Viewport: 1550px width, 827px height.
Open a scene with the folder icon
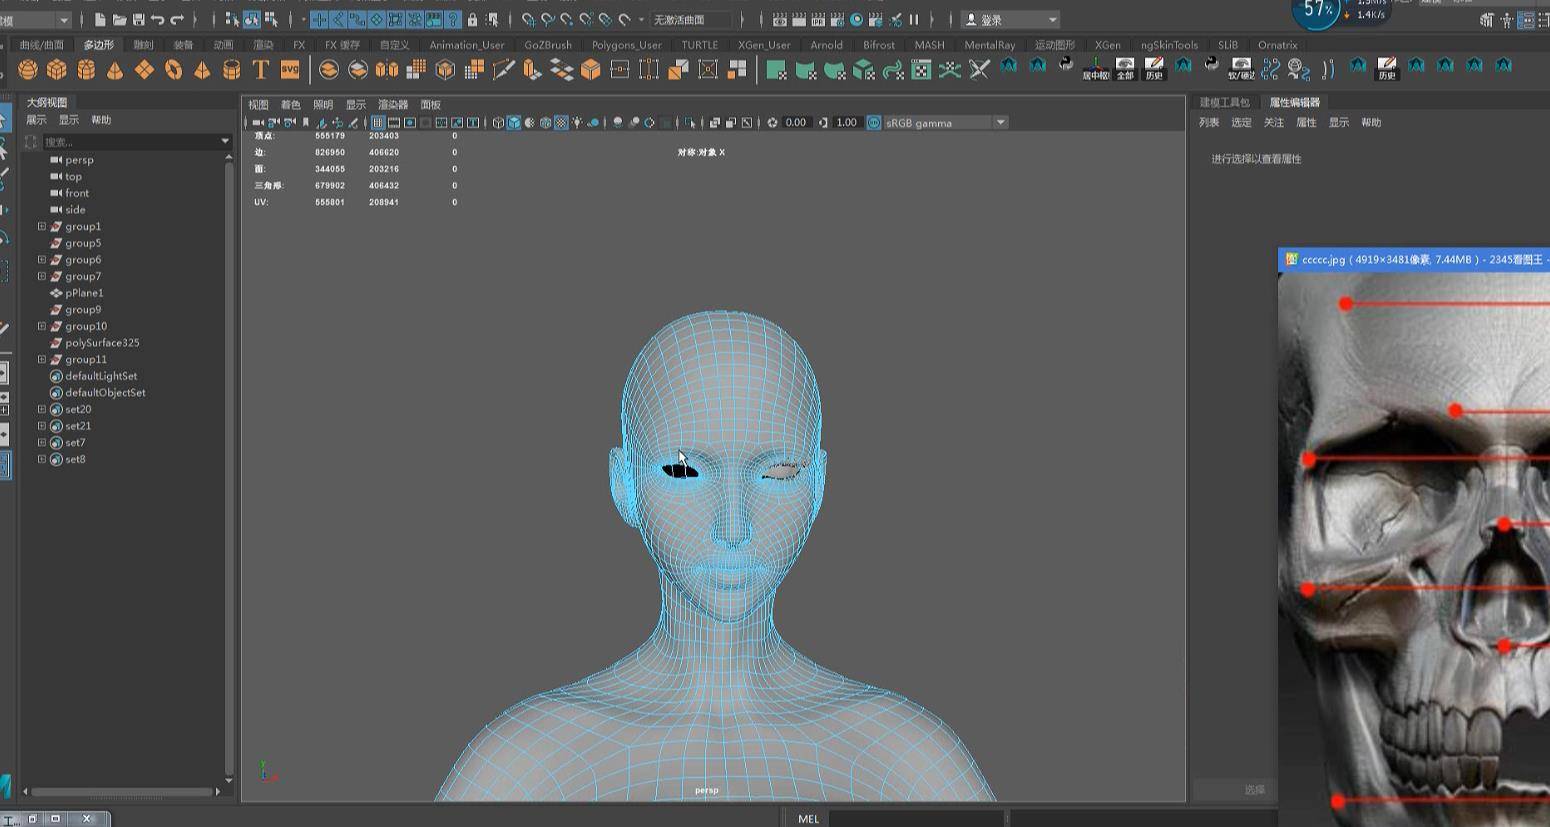(x=119, y=19)
